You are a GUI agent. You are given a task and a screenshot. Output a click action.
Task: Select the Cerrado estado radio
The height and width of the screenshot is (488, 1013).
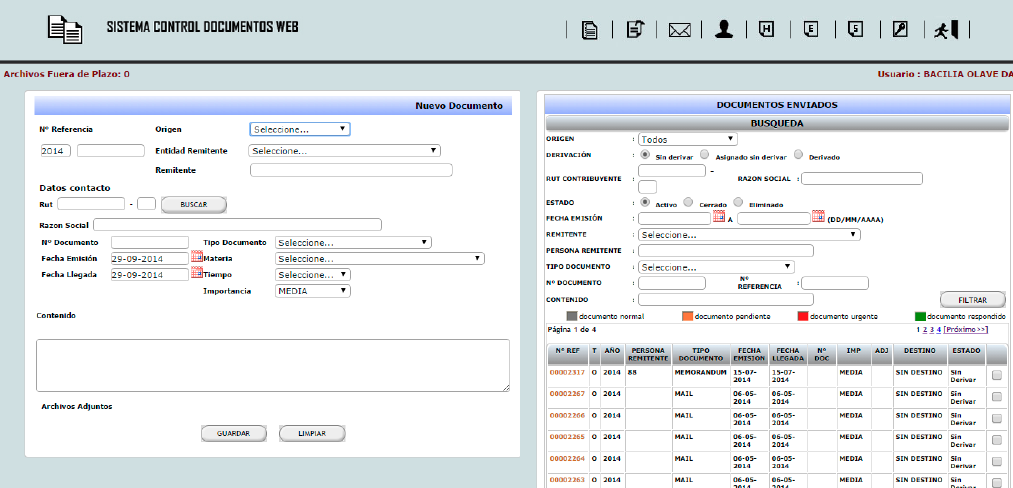[x=689, y=202]
